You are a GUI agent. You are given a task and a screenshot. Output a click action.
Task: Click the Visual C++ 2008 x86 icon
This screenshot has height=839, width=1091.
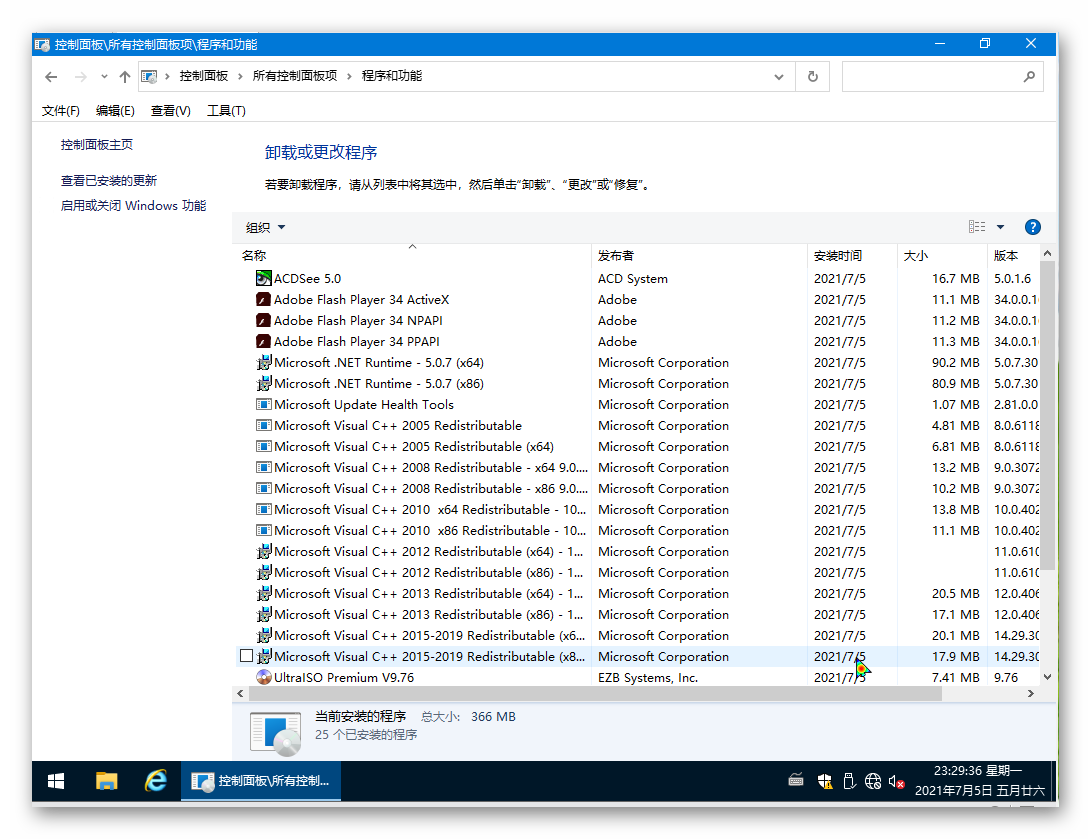click(x=264, y=488)
